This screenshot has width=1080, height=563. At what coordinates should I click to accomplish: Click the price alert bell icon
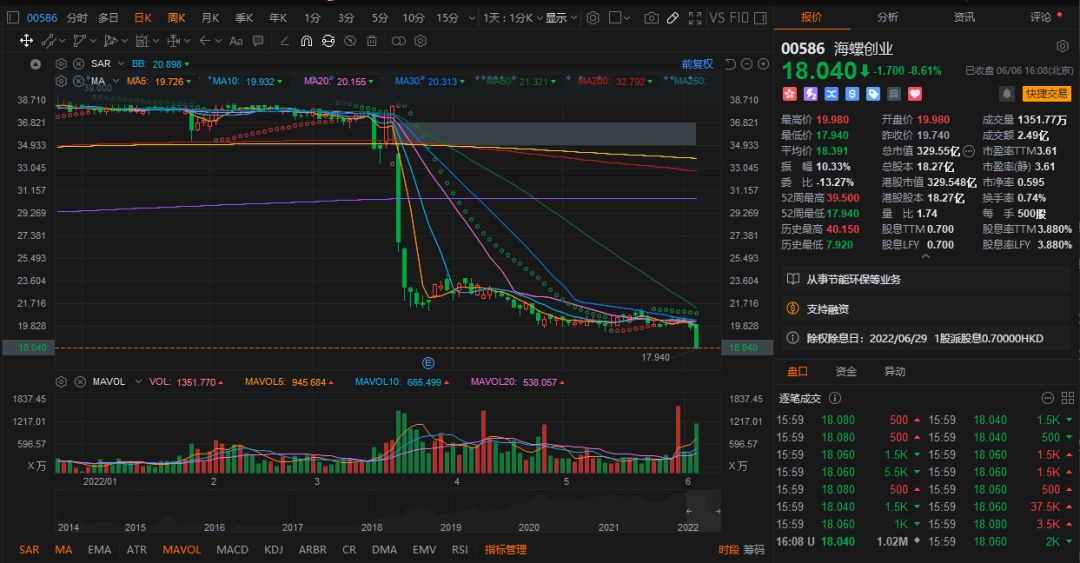click(1006, 93)
